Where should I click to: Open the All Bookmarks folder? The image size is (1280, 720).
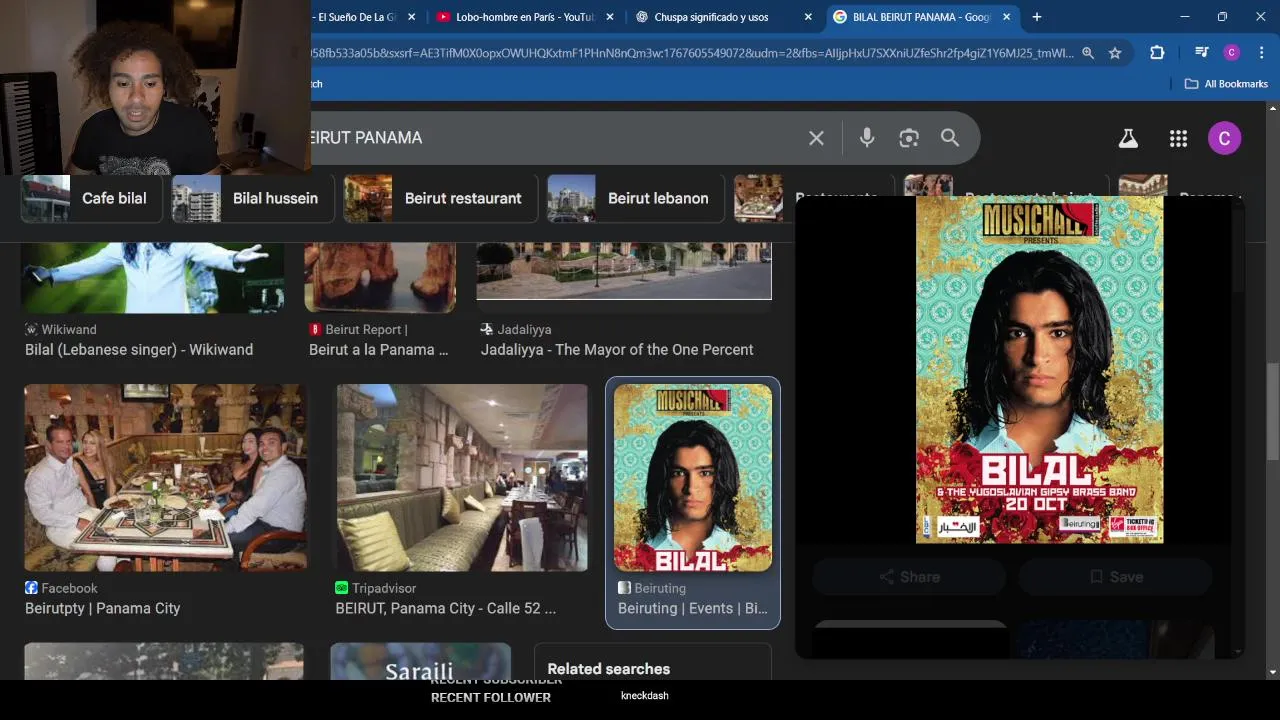click(1226, 84)
